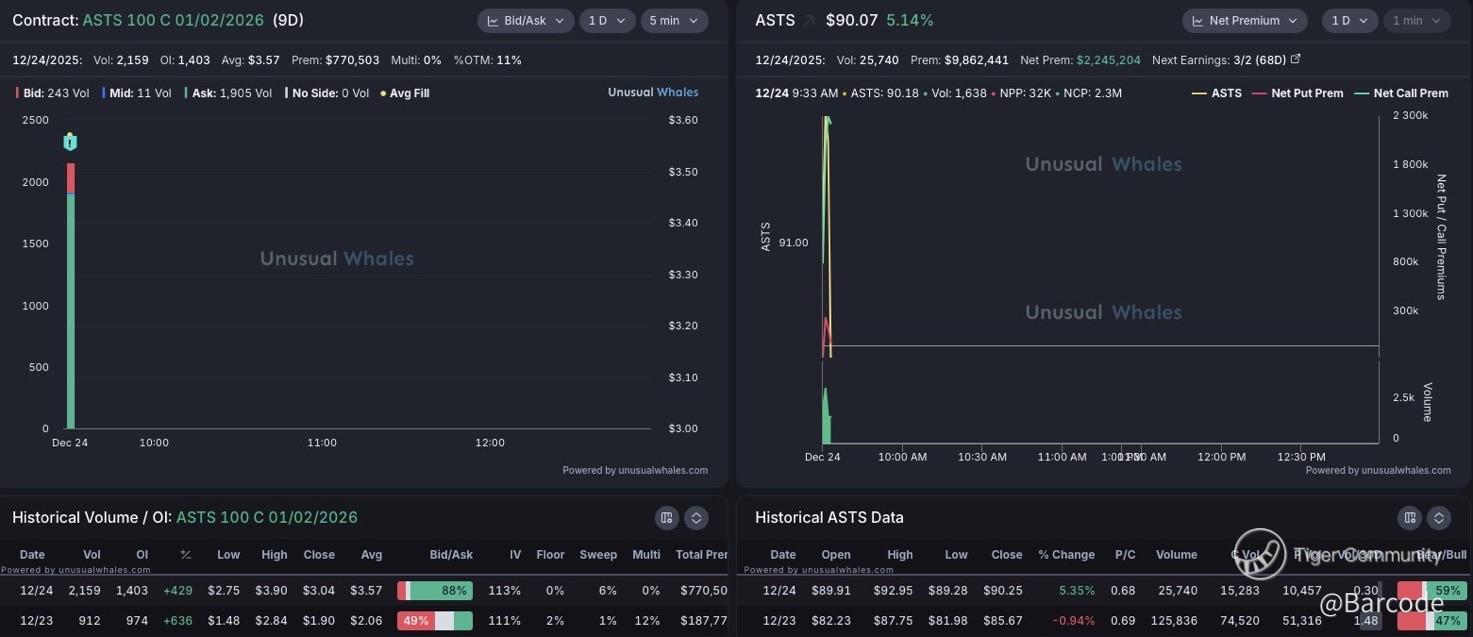The height and width of the screenshot is (637, 1473).
Task: Click the Tiger Community logo watermark
Action: 1260,554
